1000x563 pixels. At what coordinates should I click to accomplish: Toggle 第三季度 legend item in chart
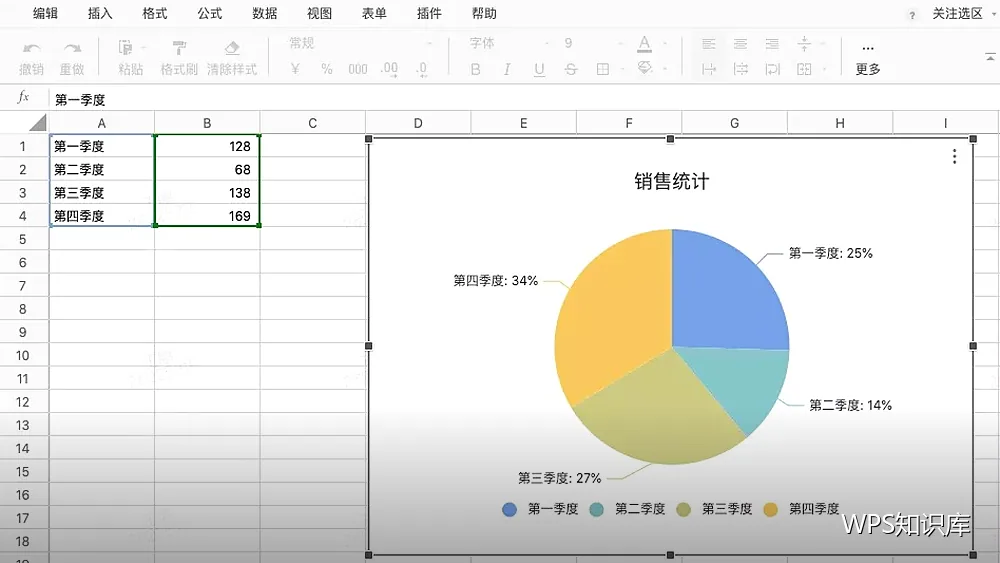(714, 509)
